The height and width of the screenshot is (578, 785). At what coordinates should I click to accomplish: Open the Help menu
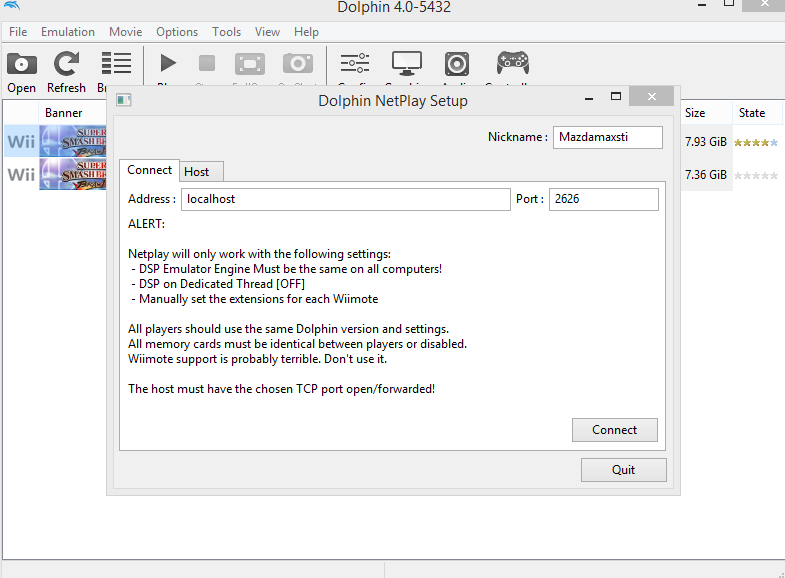[x=306, y=32]
